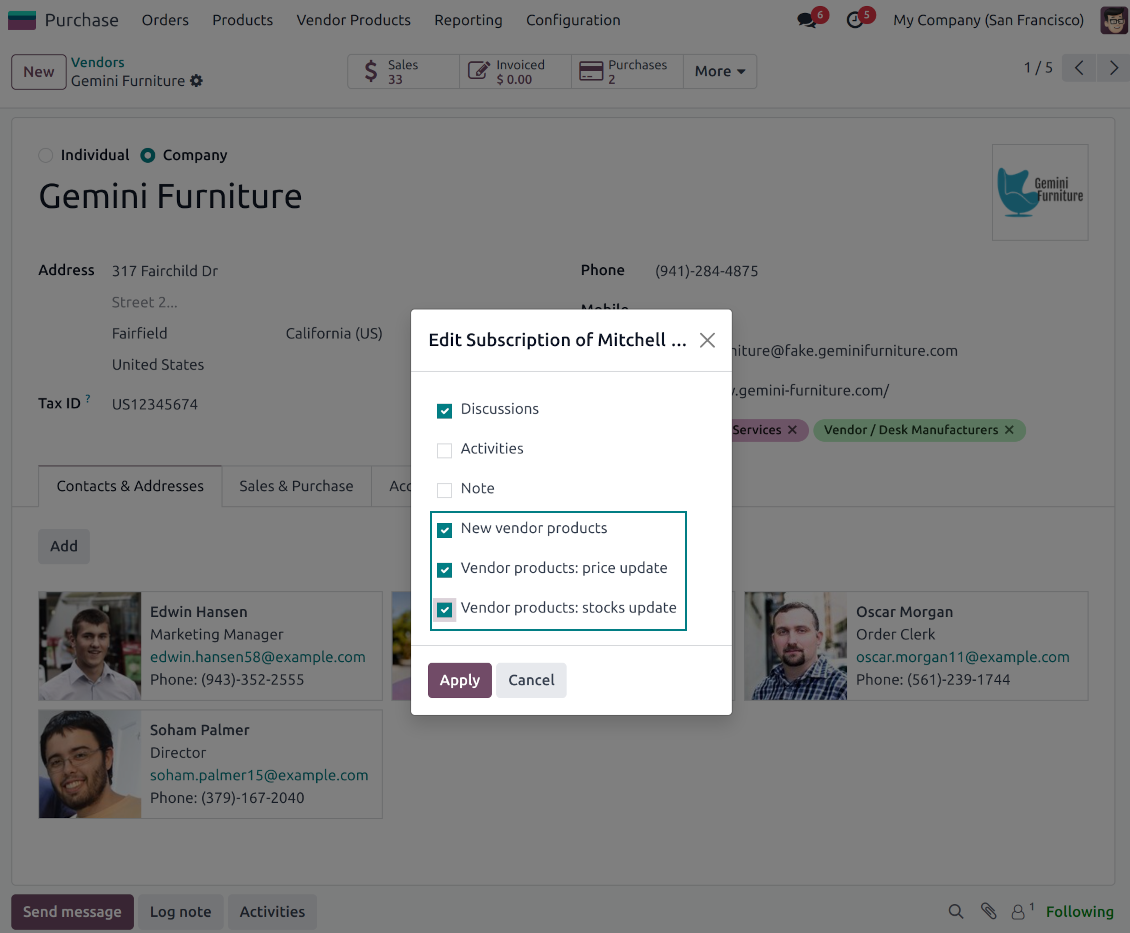This screenshot has height=933, width=1130.
Task: Go to the previous record with the left chevron
Action: click(x=1078, y=68)
